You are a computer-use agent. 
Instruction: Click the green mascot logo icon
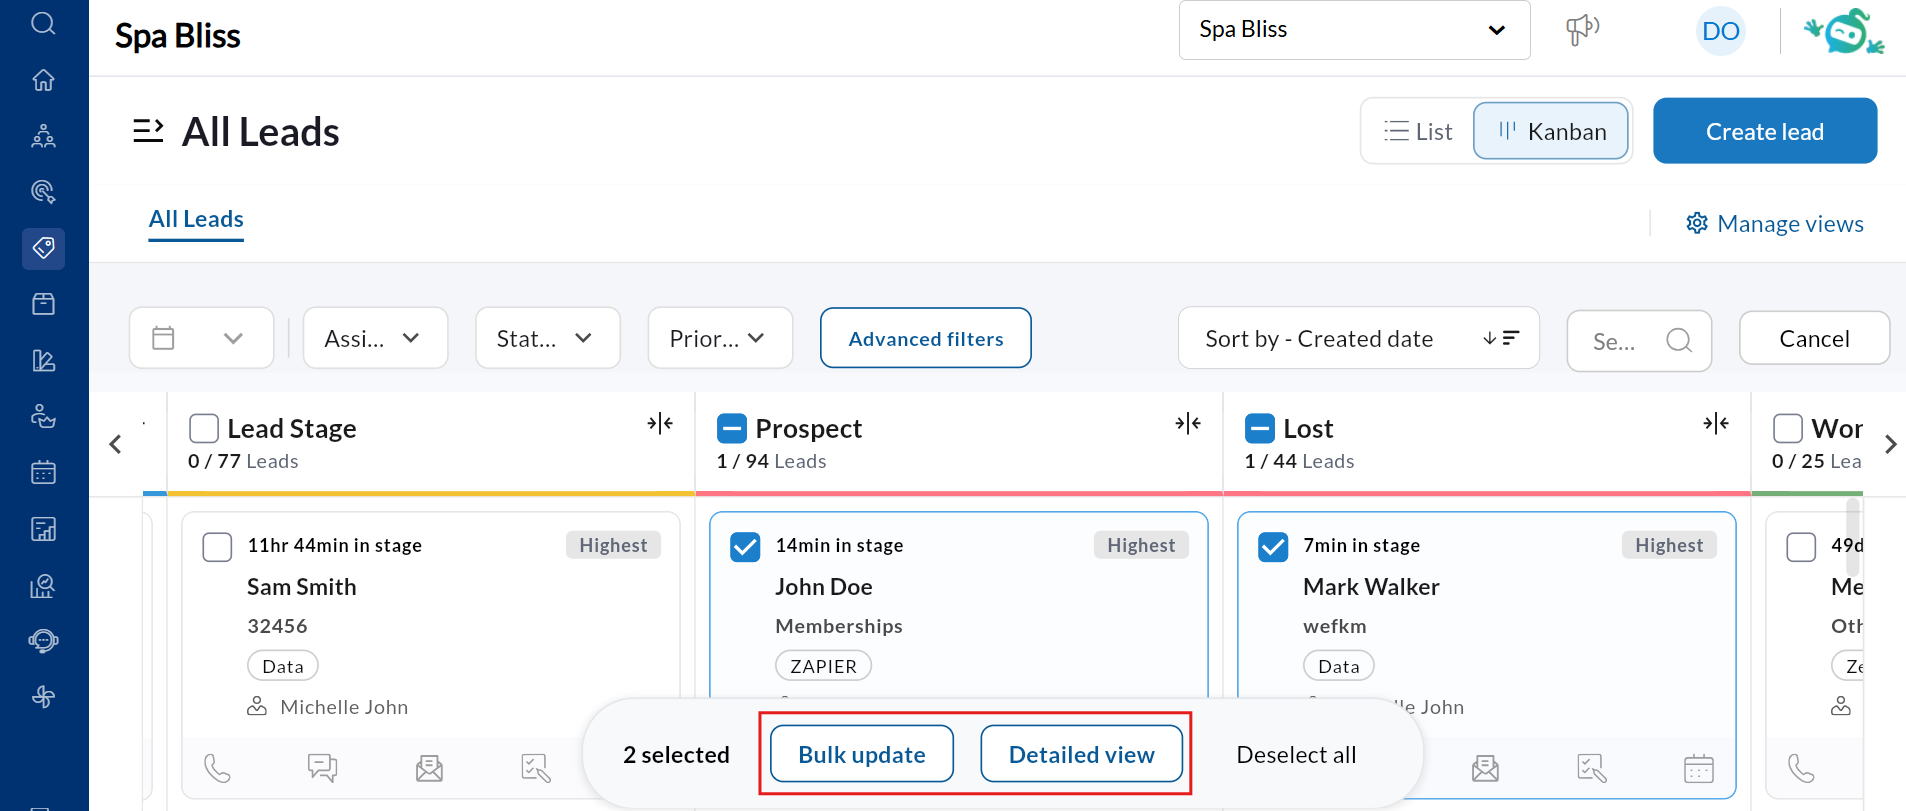(x=1844, y=31)
